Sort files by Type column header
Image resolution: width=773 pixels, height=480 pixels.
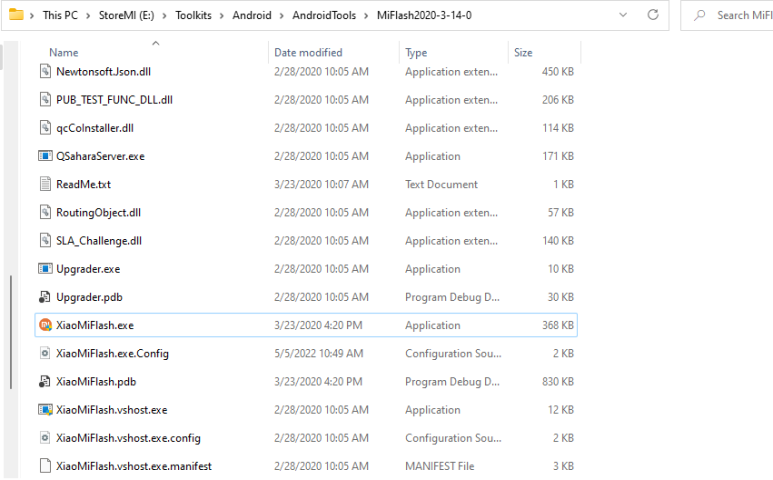click(416, 52)
